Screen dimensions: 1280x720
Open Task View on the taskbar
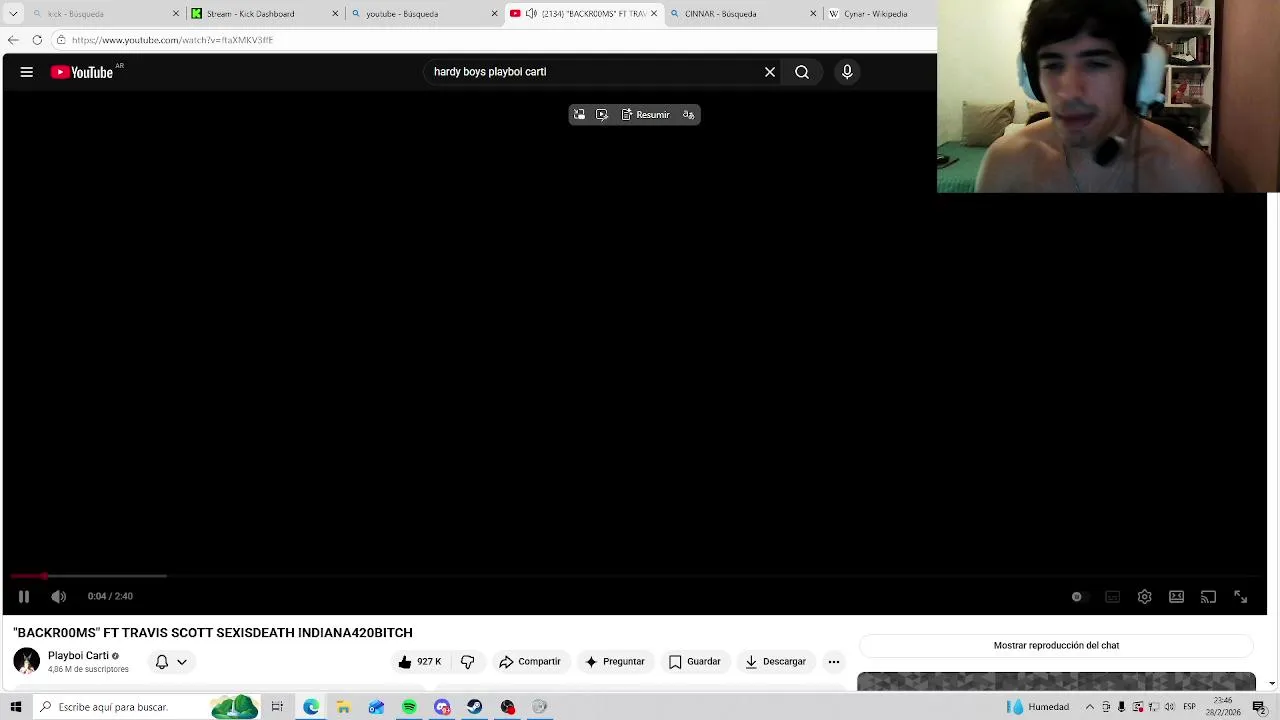pyautogui.click(x=277, y=707)
